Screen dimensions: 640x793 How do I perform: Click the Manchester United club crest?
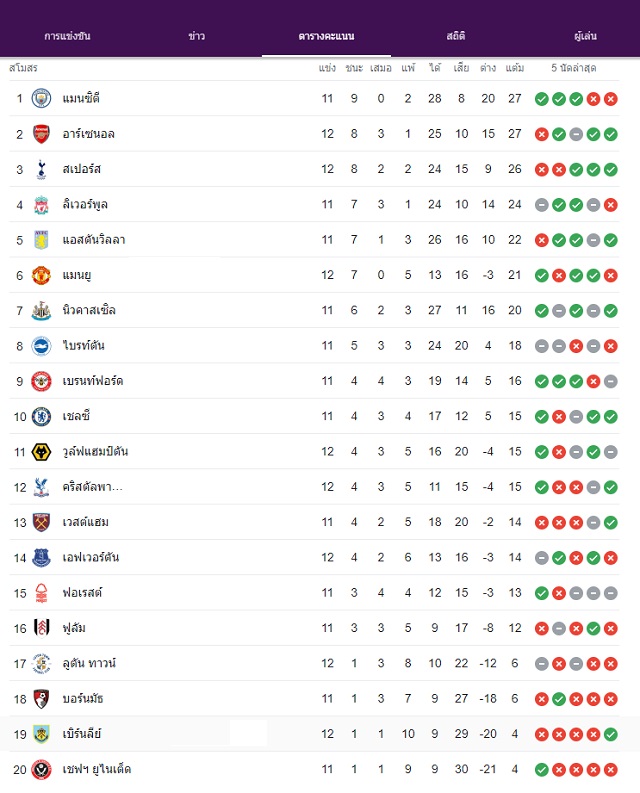[41, 275]
